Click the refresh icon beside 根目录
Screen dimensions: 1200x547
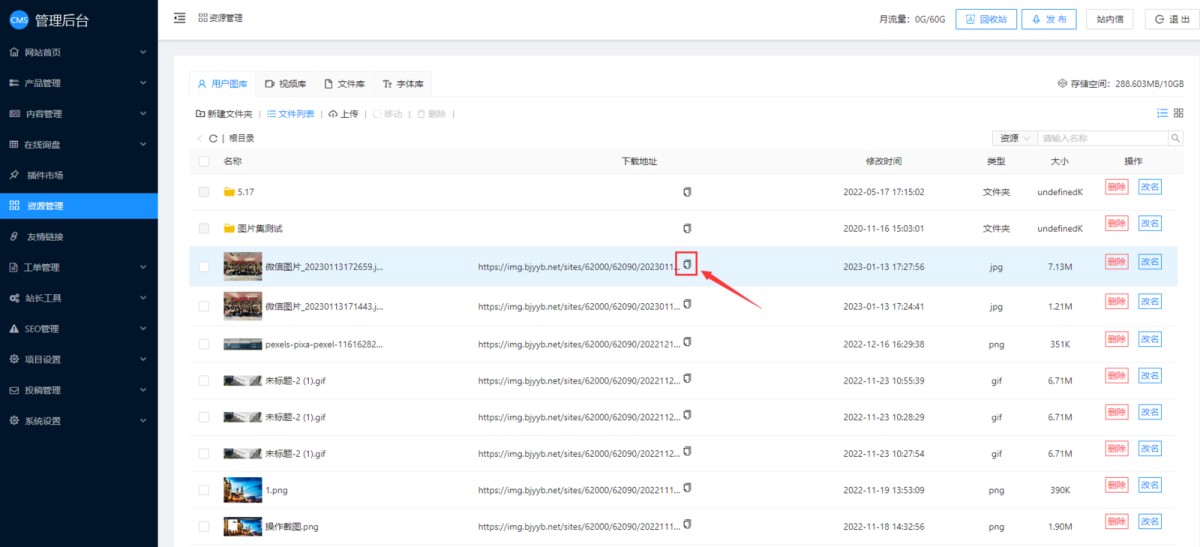pyautogui.click(x=213, y=138)
